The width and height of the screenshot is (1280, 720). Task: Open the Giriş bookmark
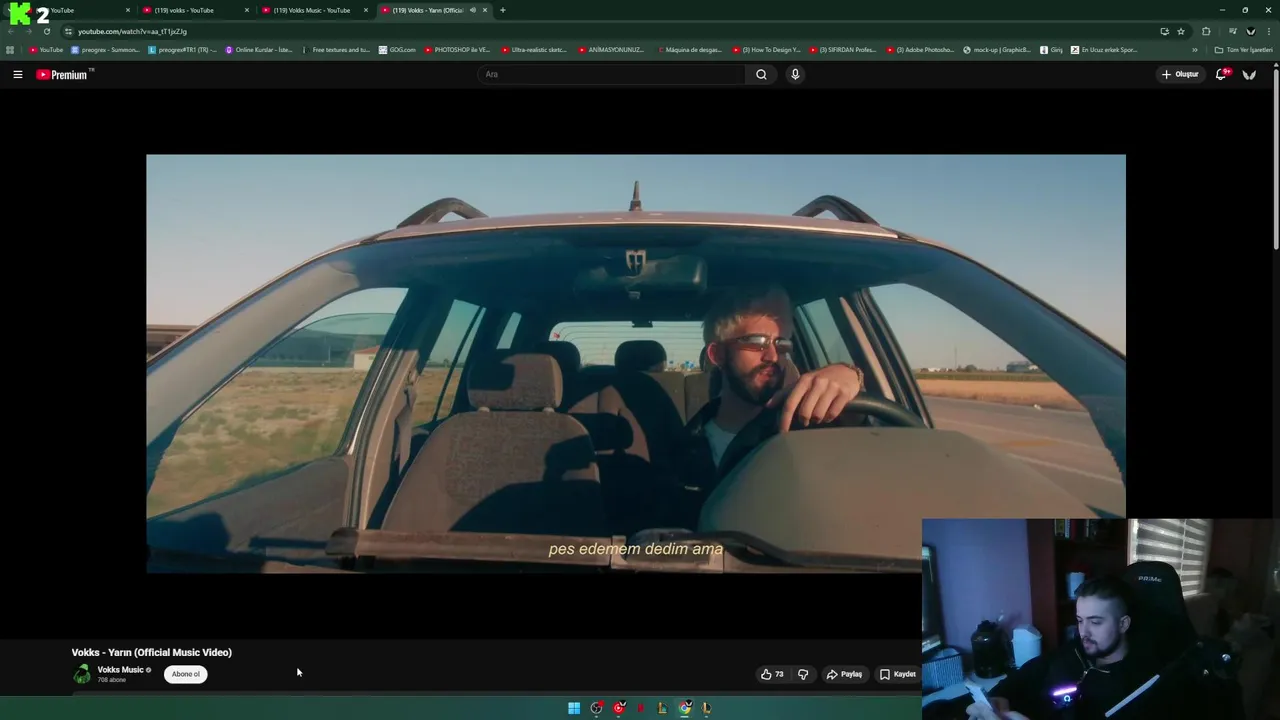coord(1051,50)
